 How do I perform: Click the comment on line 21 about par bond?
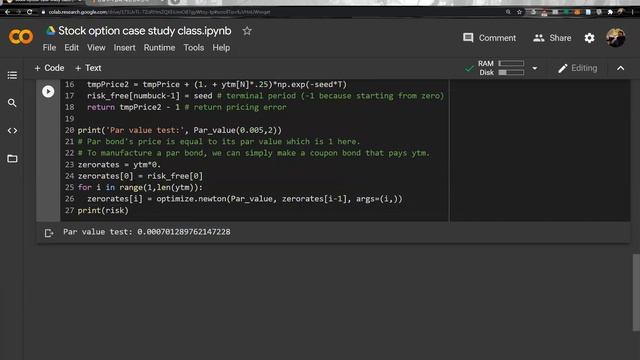219,142
